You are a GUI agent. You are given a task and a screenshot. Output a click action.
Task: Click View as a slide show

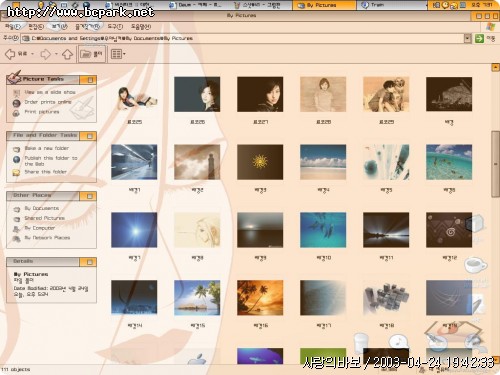tap(50, 92)
